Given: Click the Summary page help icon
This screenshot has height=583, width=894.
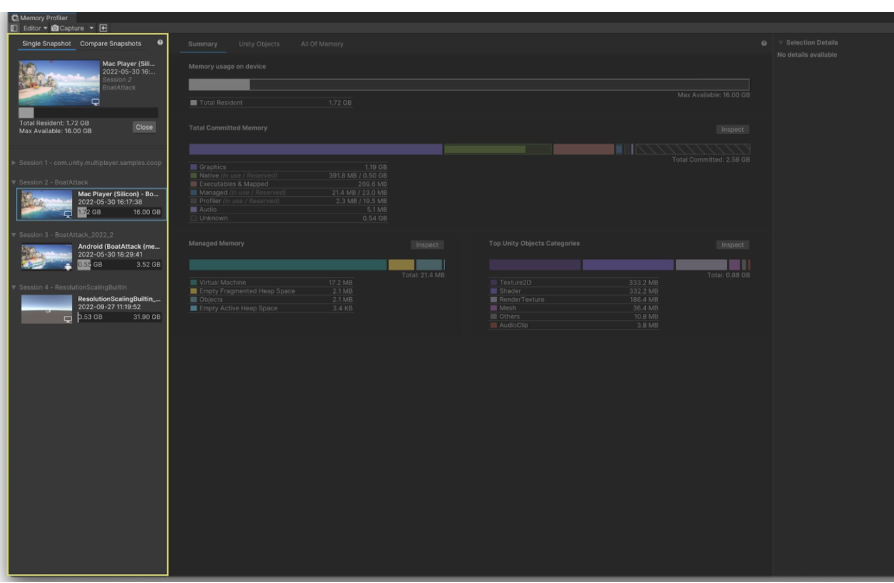Looking at the screenshot, I should (x=763, y=43).
